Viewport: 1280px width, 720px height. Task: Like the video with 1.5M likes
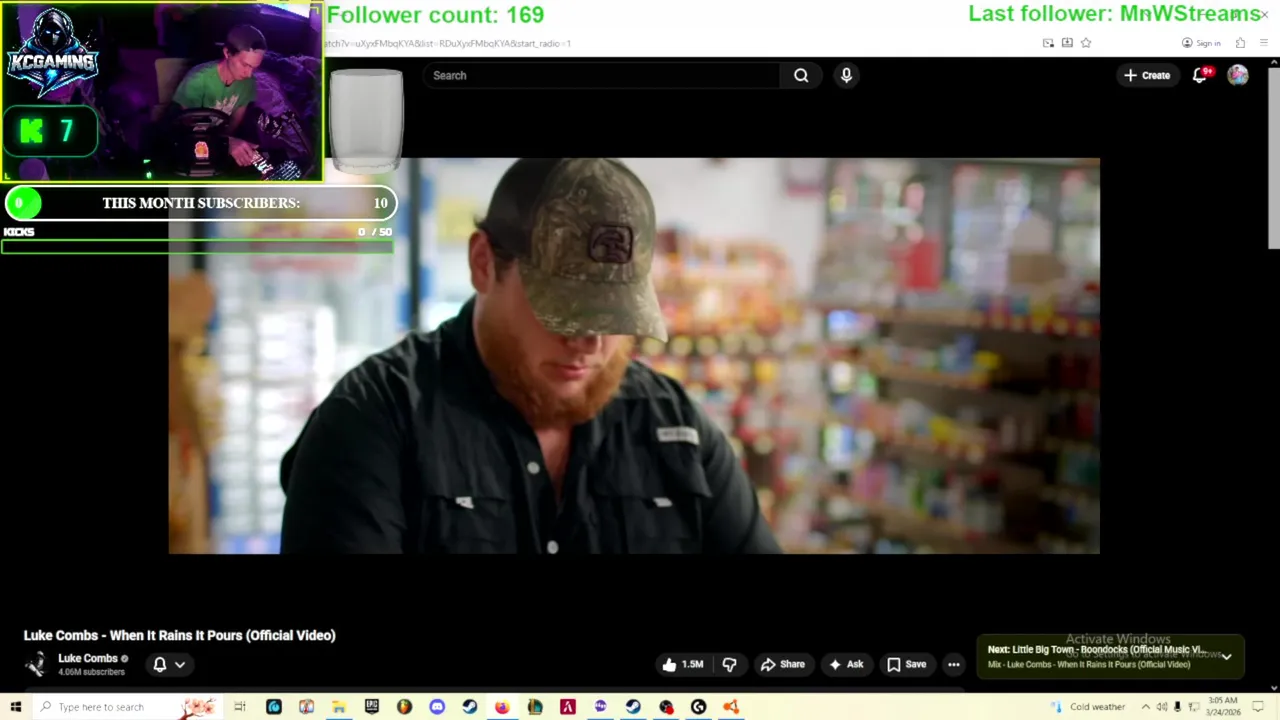(683, 664)
